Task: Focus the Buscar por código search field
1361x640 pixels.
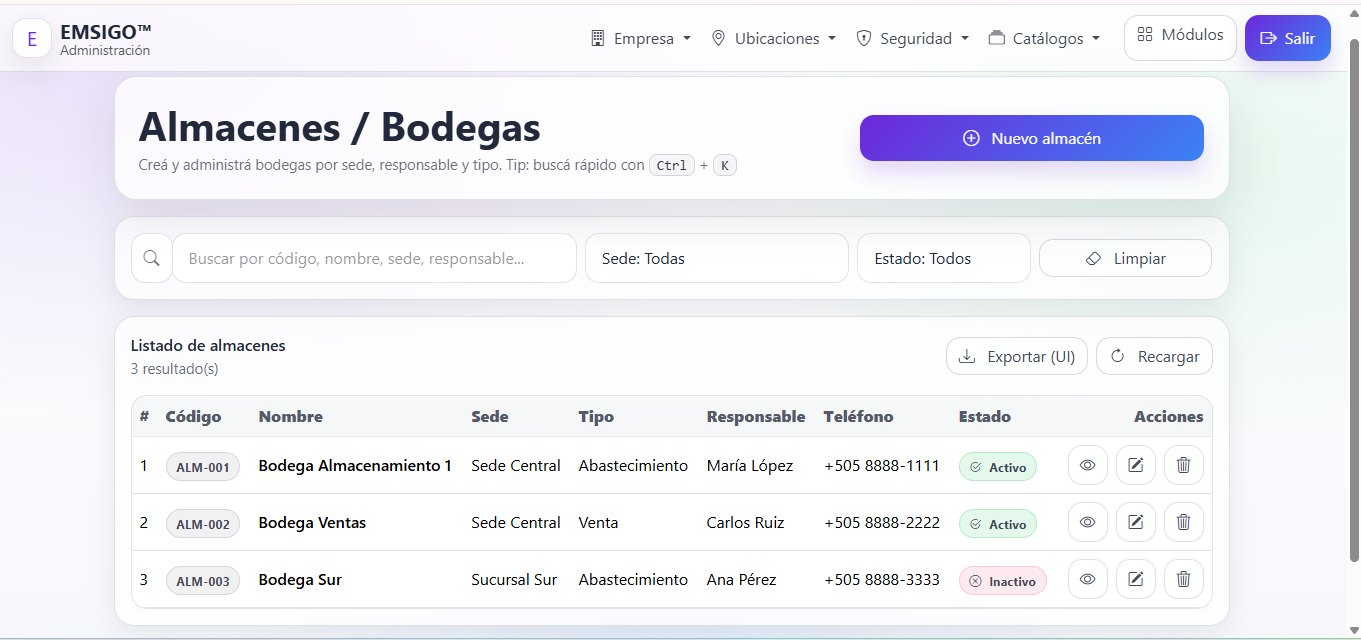Action: [375, 258]
